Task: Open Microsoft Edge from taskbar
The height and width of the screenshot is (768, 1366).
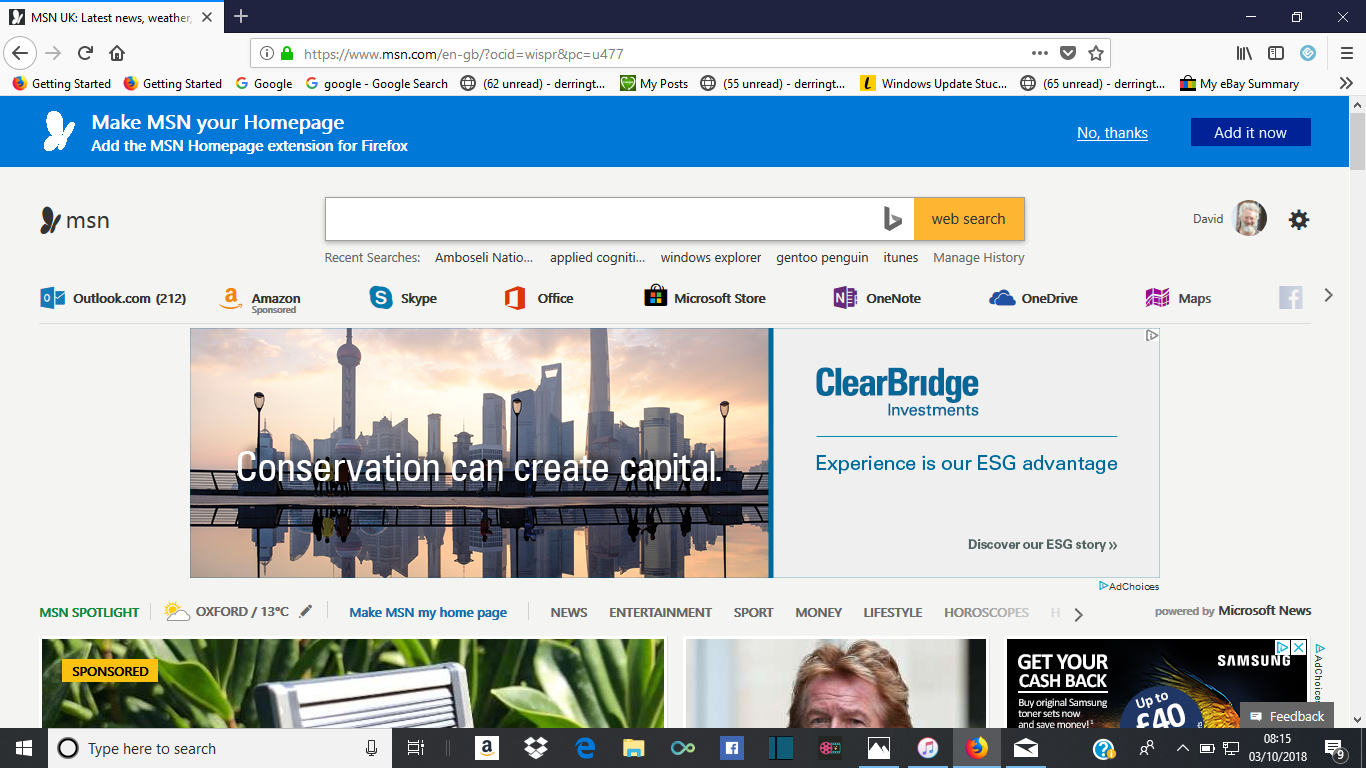Action: (585, 748)
